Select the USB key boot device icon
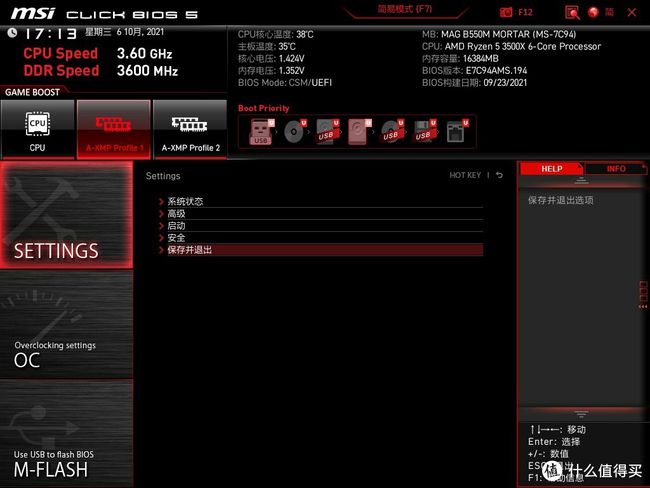Screen dimensions: 650x488 [261, 131]
